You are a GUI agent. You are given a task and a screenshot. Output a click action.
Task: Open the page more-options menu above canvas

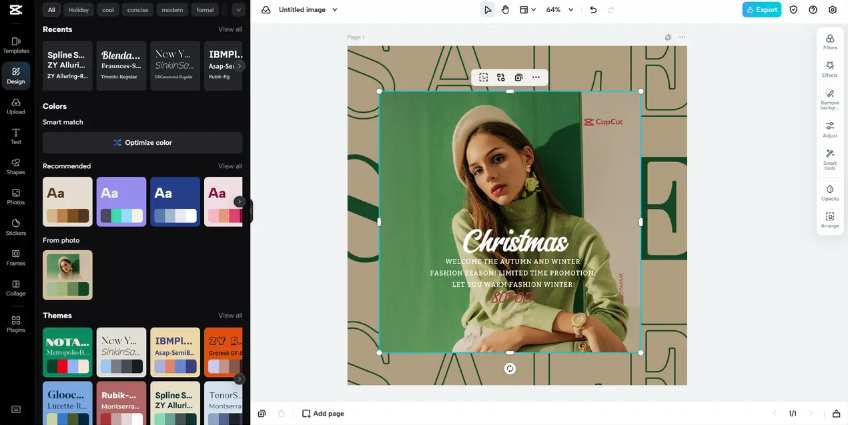pos(682,37)
